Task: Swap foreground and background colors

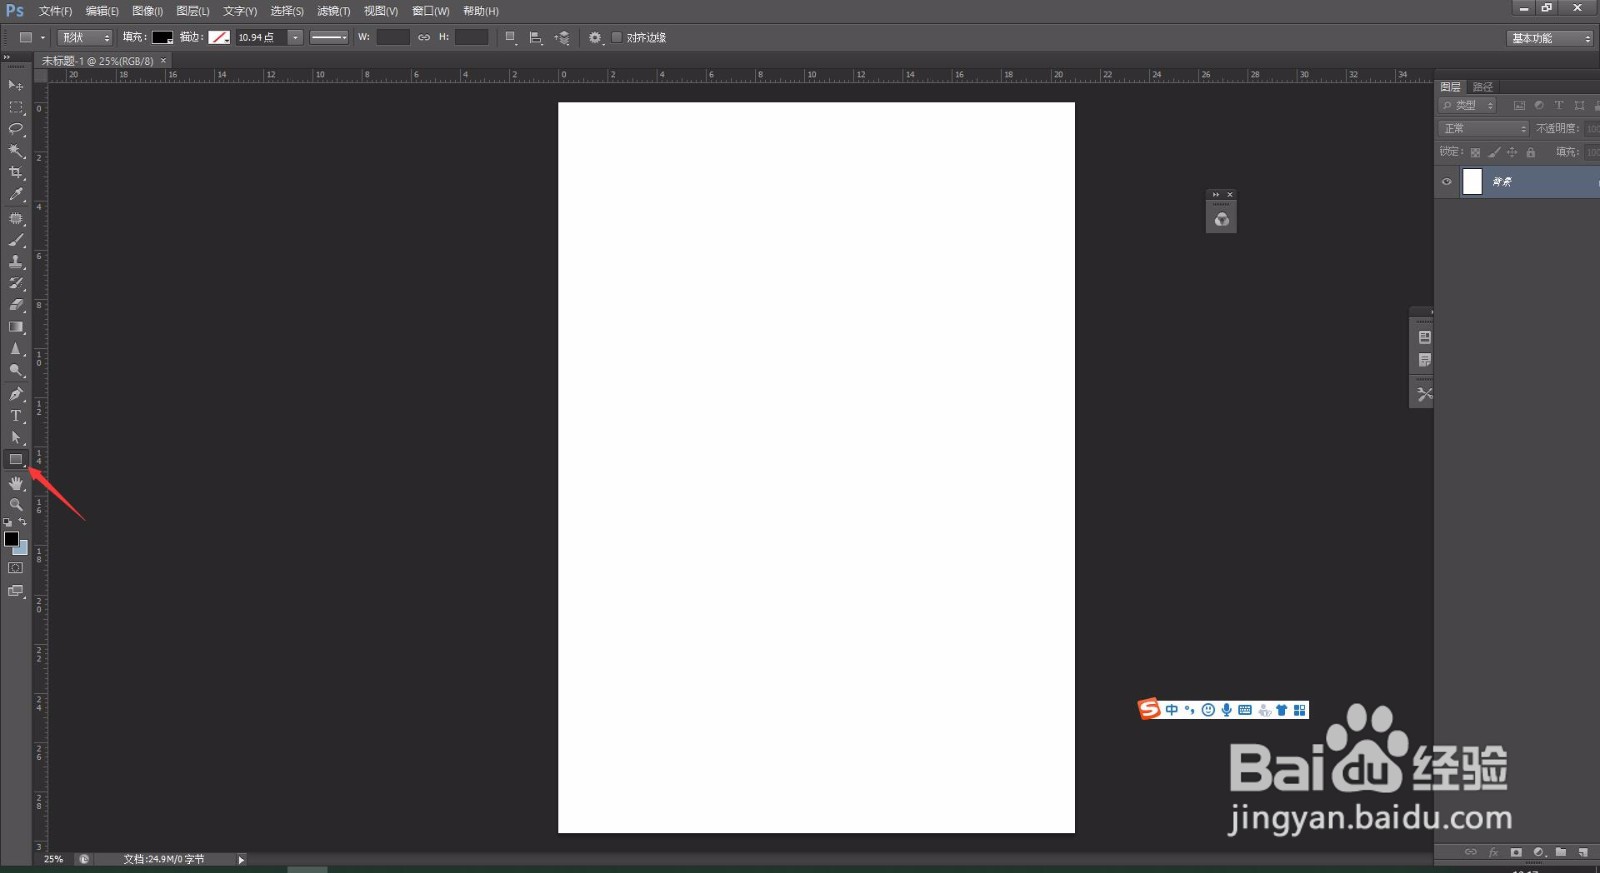Action: (23, 522)
